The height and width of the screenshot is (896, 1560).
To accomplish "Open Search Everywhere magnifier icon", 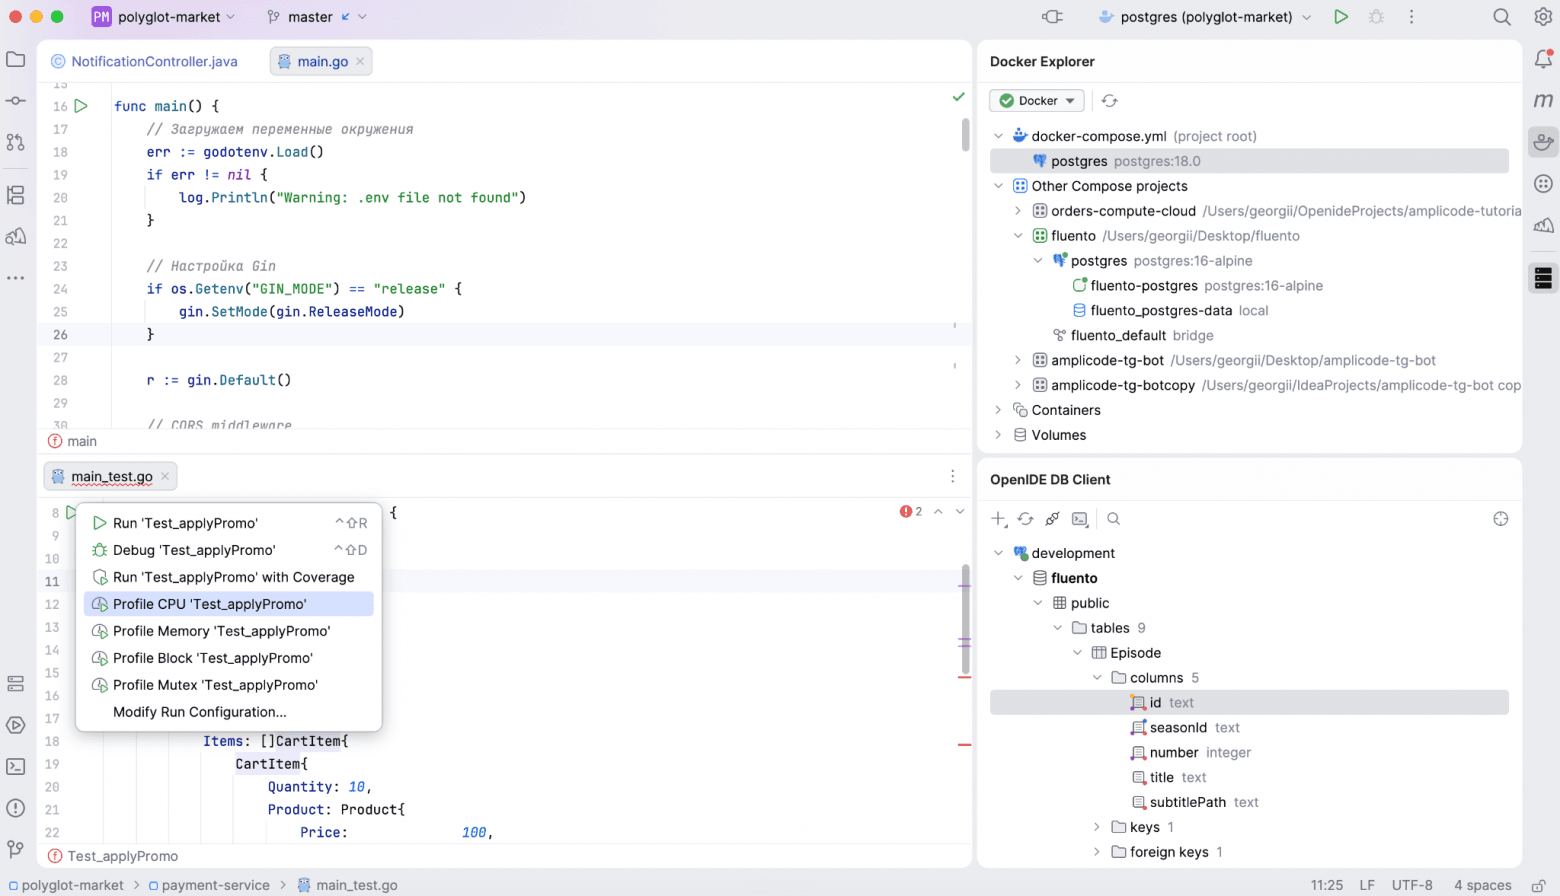I will click(1502, 17).
